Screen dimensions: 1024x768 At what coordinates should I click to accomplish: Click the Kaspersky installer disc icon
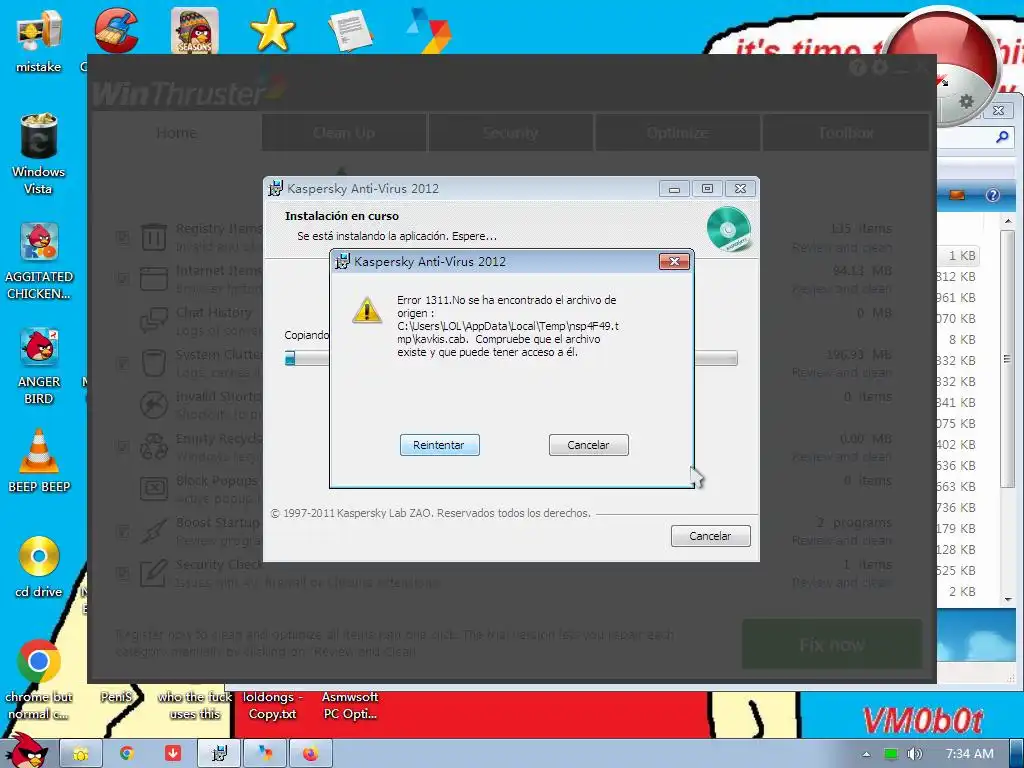(x=729, y=229)
